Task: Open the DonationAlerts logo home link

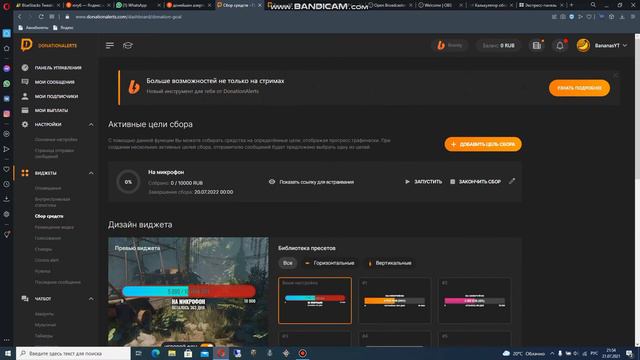Action: [x=49, y=45]
